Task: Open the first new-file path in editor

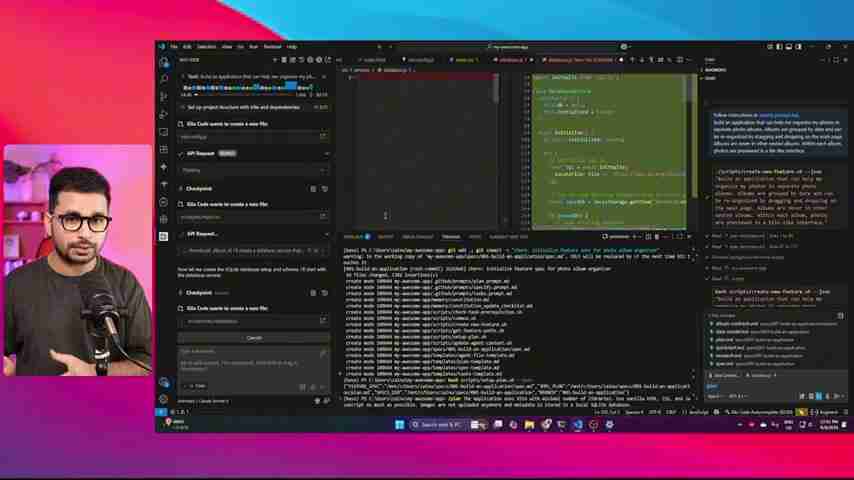Action: coord(323,137)
